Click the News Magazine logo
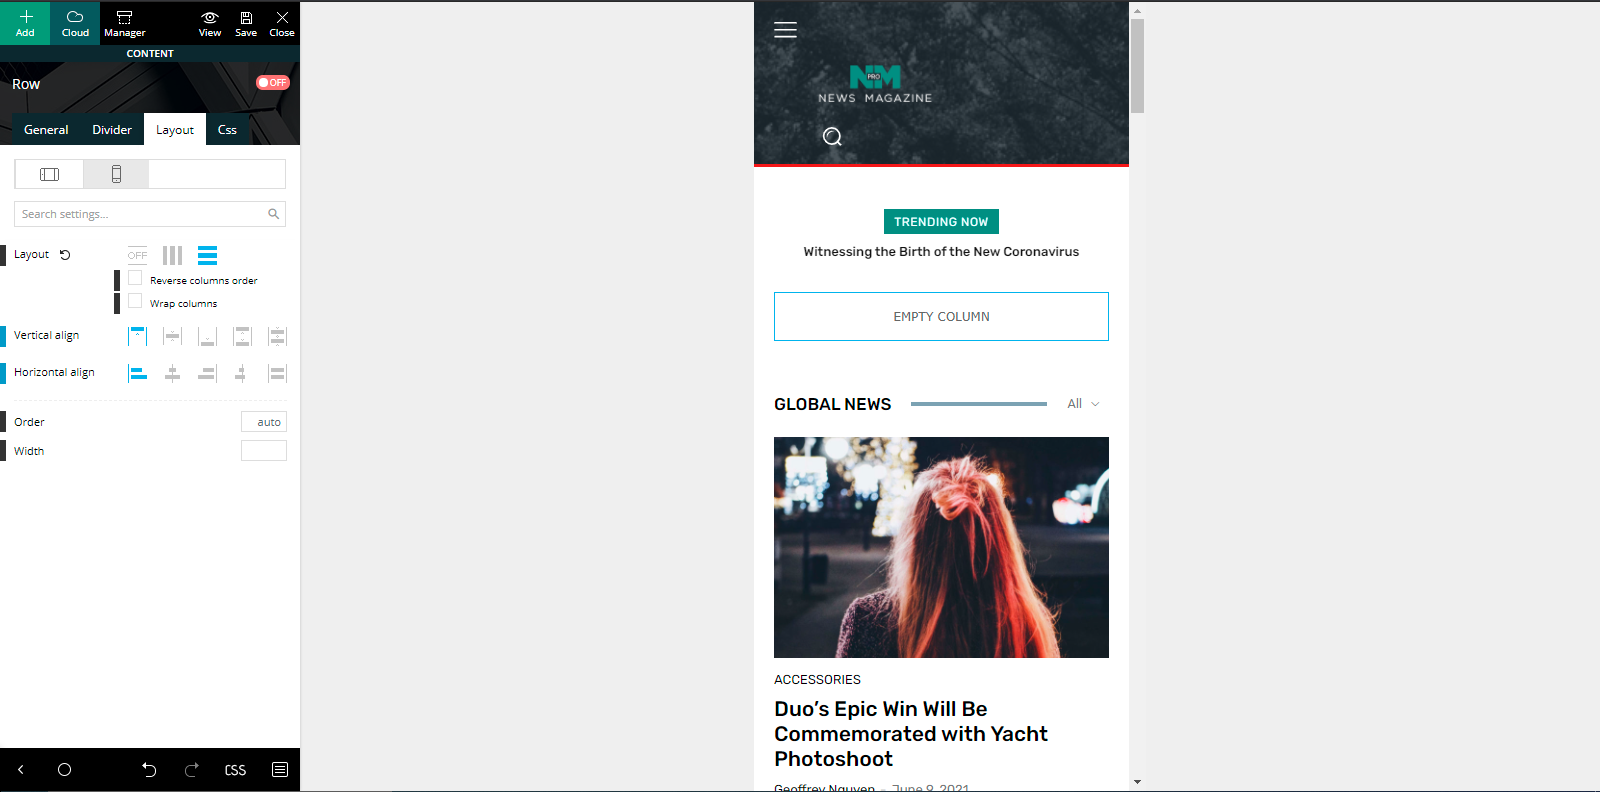The width and height of the screenshot is (1600, 792). pos(875,84)
